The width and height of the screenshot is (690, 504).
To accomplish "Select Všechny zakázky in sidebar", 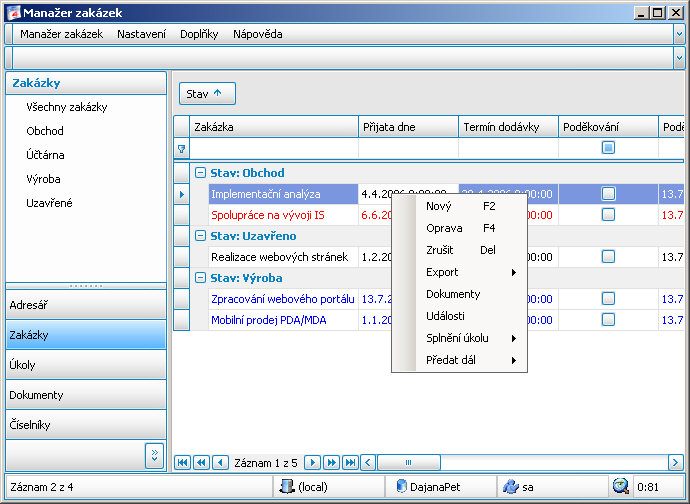I will [67, 107].
